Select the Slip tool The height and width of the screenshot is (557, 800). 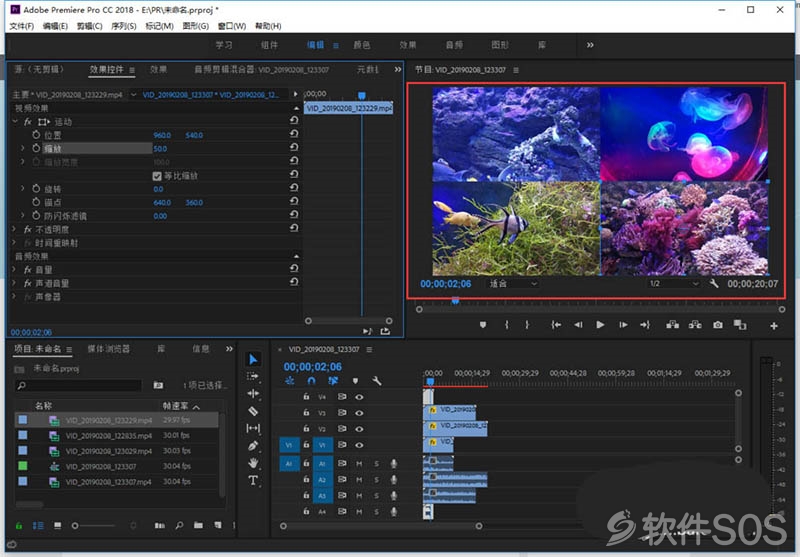(x=253, y=428)
